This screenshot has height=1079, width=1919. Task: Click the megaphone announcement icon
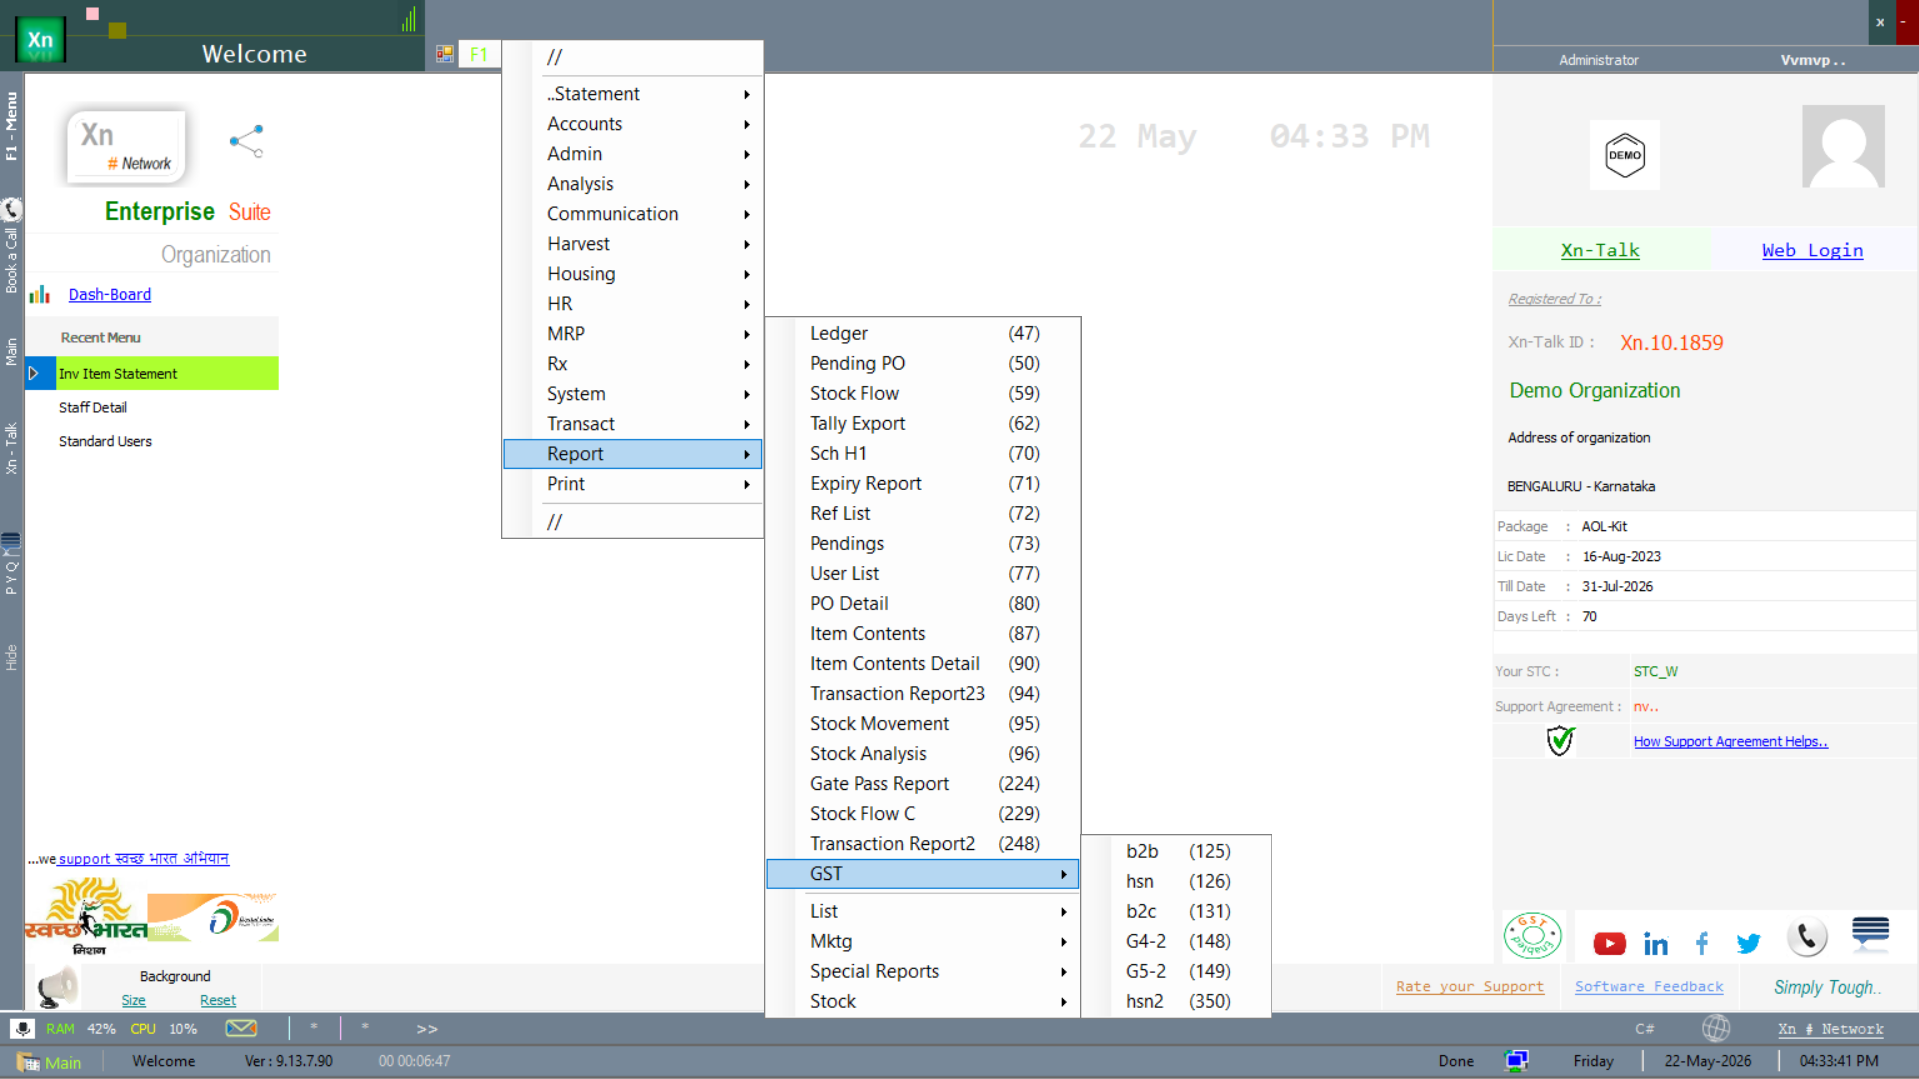pyautogui.click(x=56, y=987)
